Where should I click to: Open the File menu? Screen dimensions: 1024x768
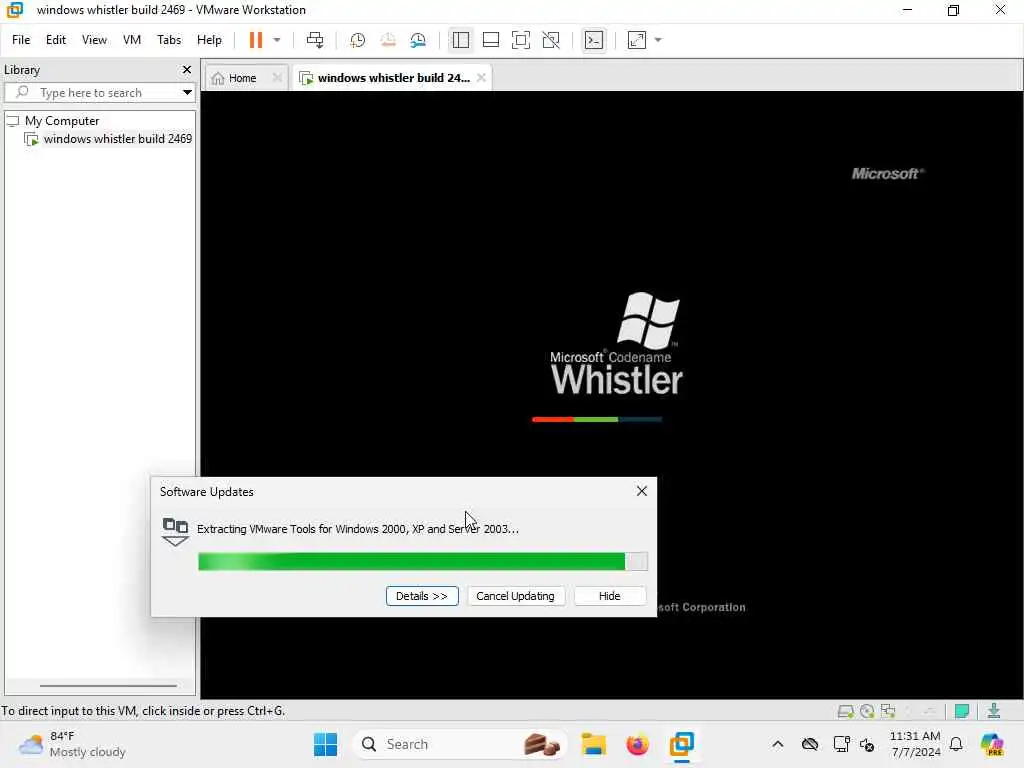pos(21,40)
